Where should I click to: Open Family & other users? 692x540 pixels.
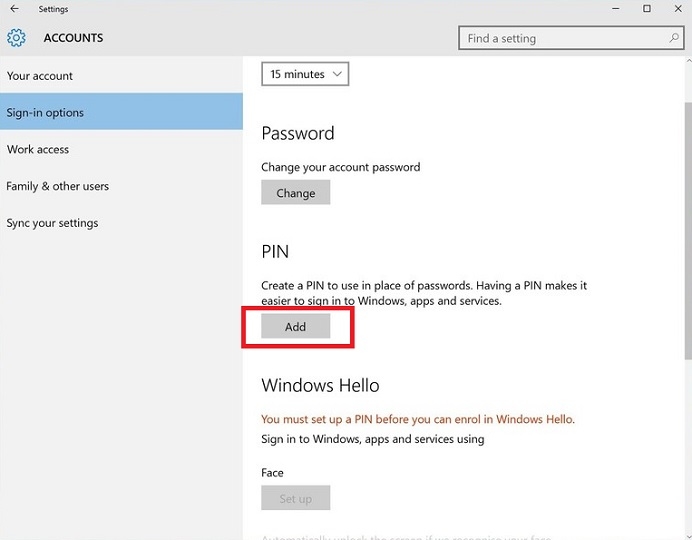click(121, 186)
